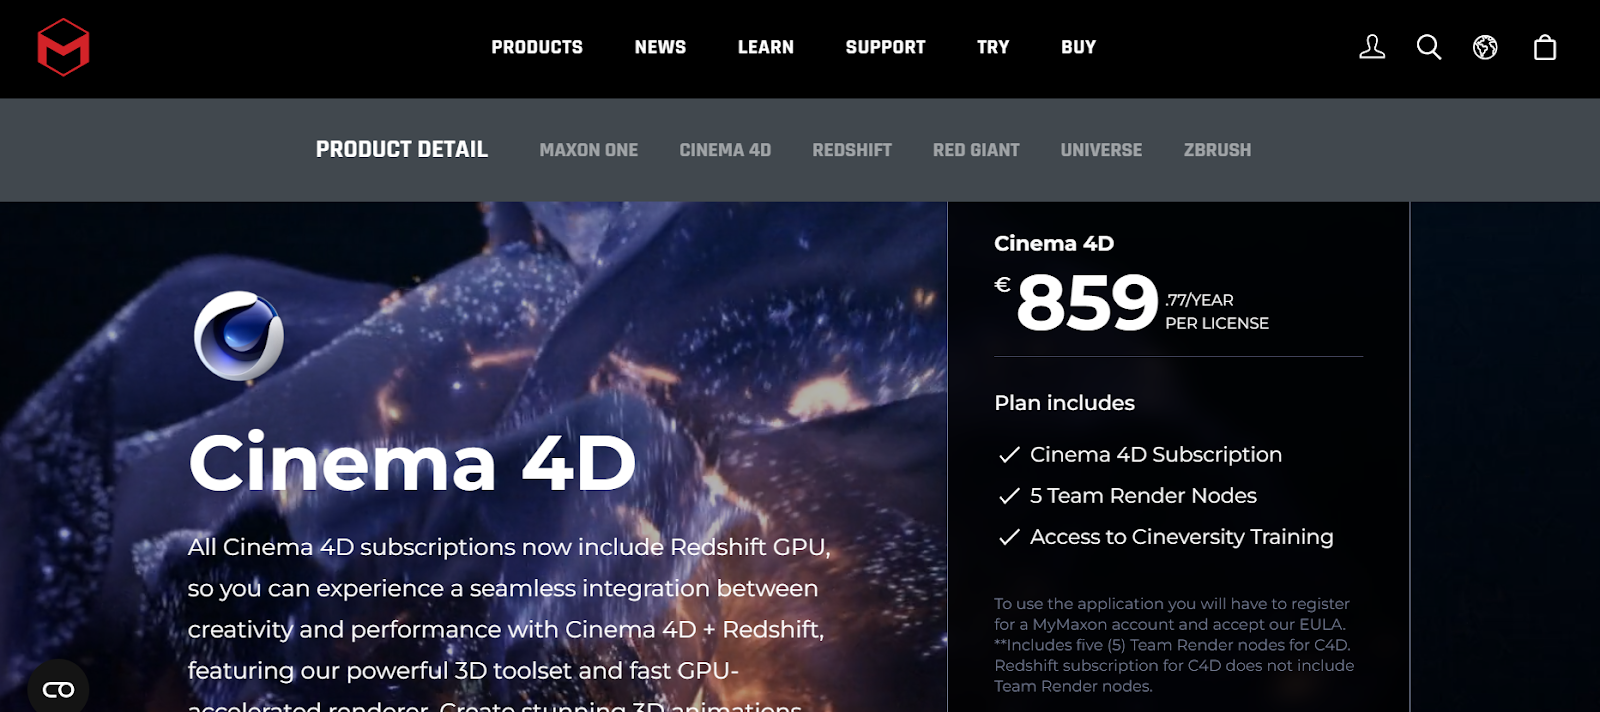
Task: Open the search magnifier icon
Action: (1429, 47)
